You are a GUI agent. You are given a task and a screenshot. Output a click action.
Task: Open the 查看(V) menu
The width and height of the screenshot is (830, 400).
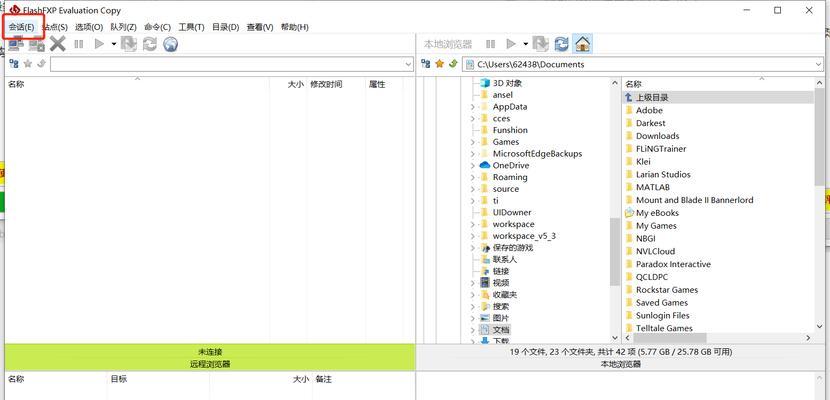pyautogui.click(x=260, y=27)
